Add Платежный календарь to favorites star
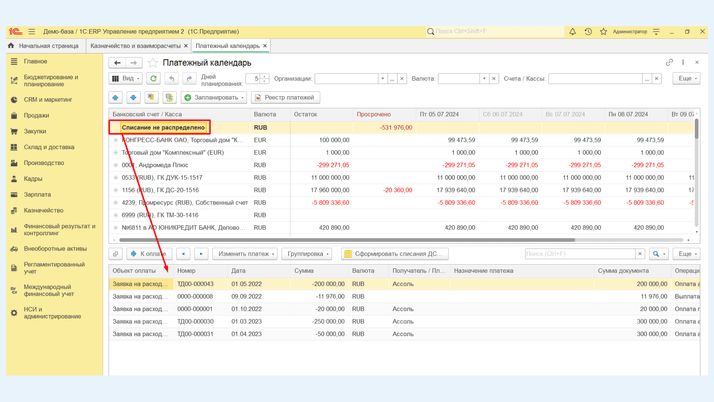The height and width of the screenshot is (402, 714). click(x=152, y=63)
